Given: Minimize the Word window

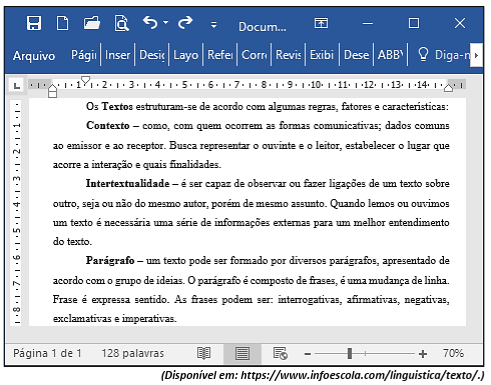Looking at the screenshot, I should [368, 23].
